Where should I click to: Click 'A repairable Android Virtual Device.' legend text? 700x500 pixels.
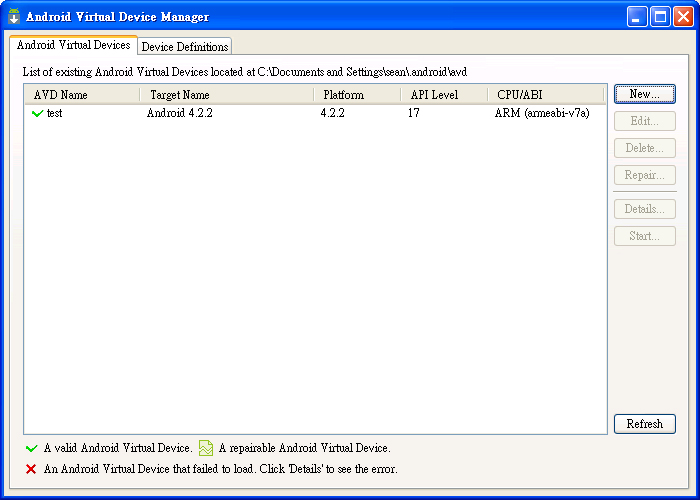pos(305,448)
